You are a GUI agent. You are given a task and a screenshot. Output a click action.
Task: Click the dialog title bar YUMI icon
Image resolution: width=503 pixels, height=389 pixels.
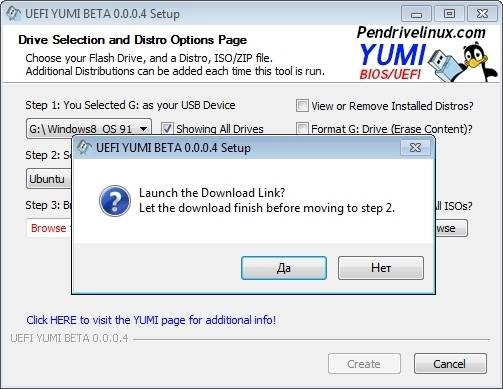click(x=84, y=147)
